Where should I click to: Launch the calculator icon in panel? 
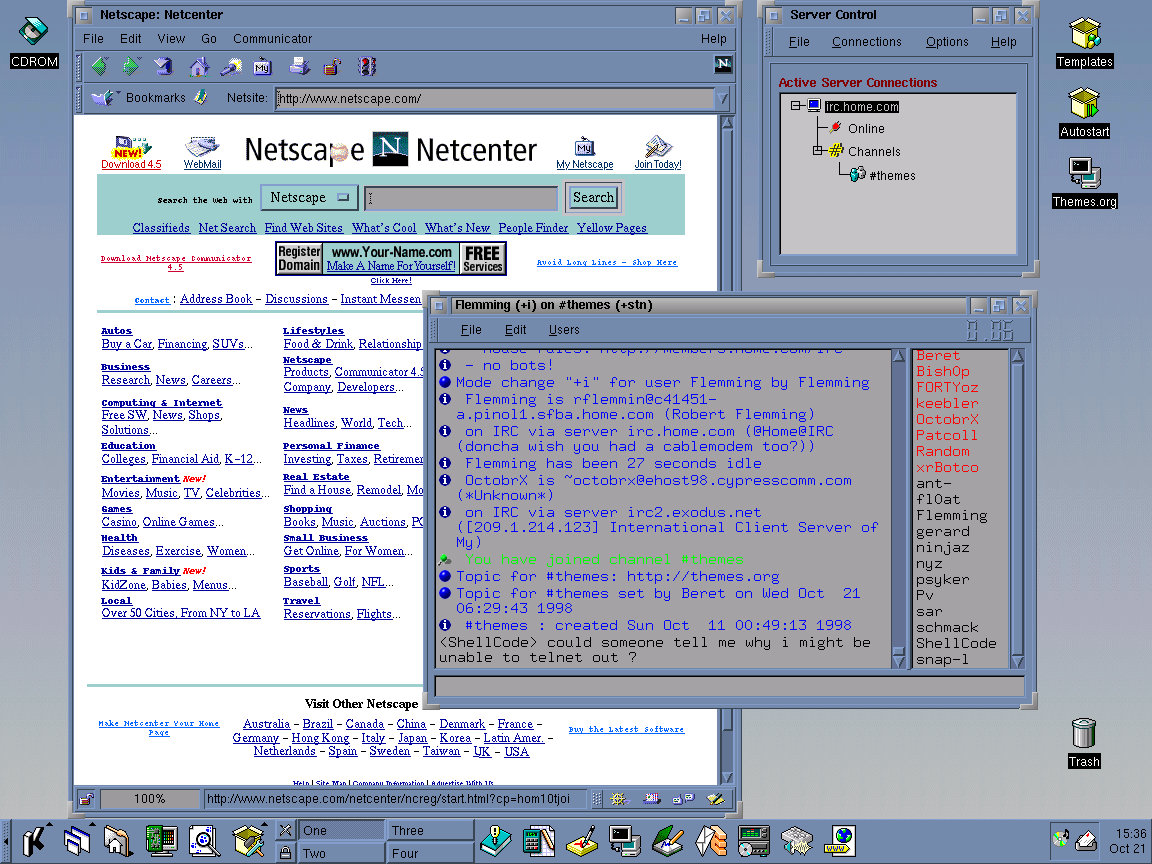[539, 841]
